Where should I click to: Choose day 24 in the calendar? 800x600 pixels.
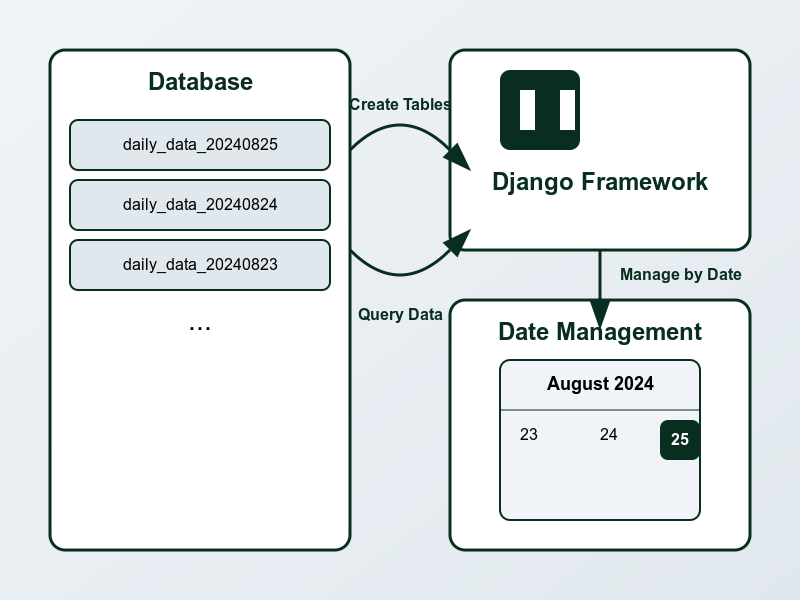pyautogui.click(x=608, y=435)
